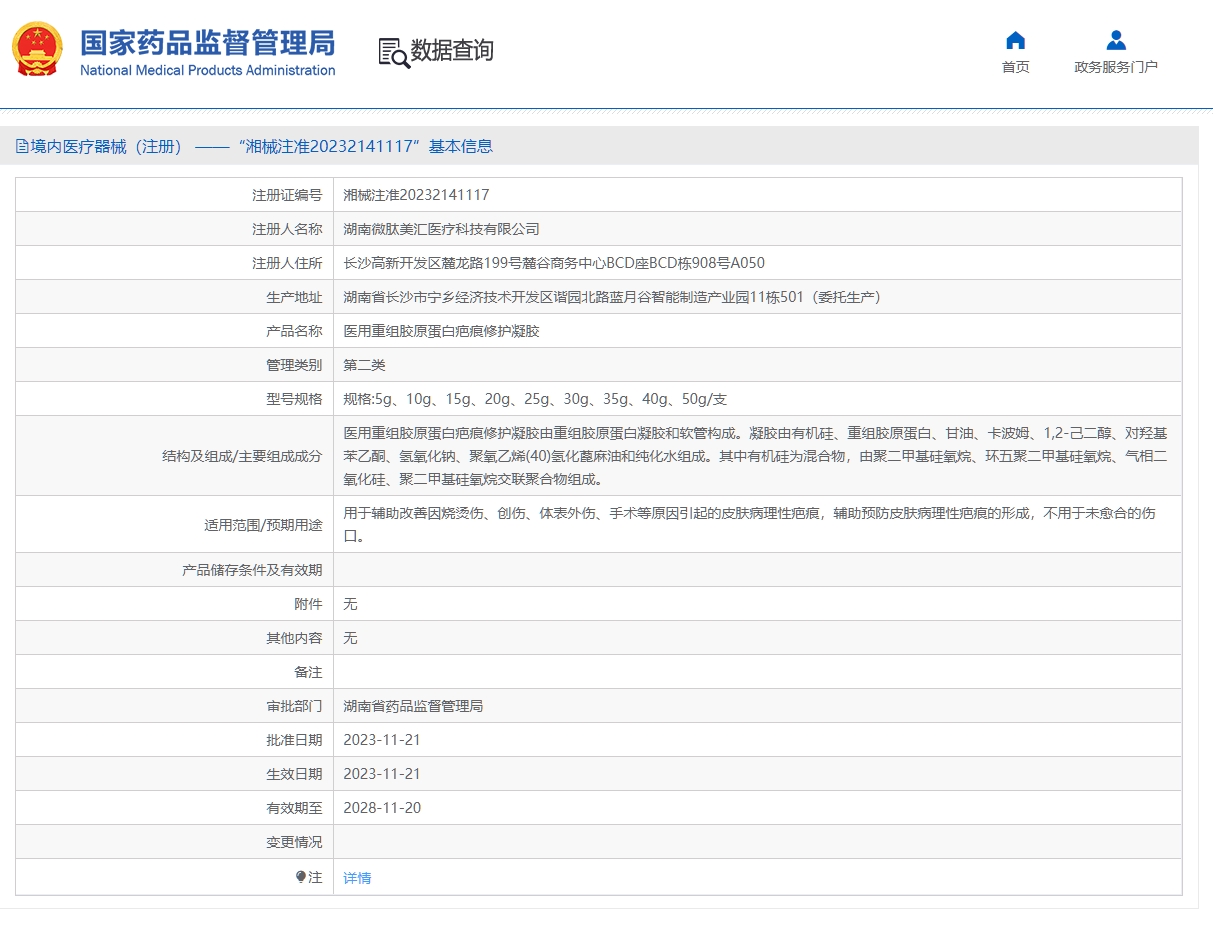Click the 型号规格 specification value cell
Image resolution: width=1213 pixels, height=932 pixels.
pyautogui.click(x=535, y=399)
